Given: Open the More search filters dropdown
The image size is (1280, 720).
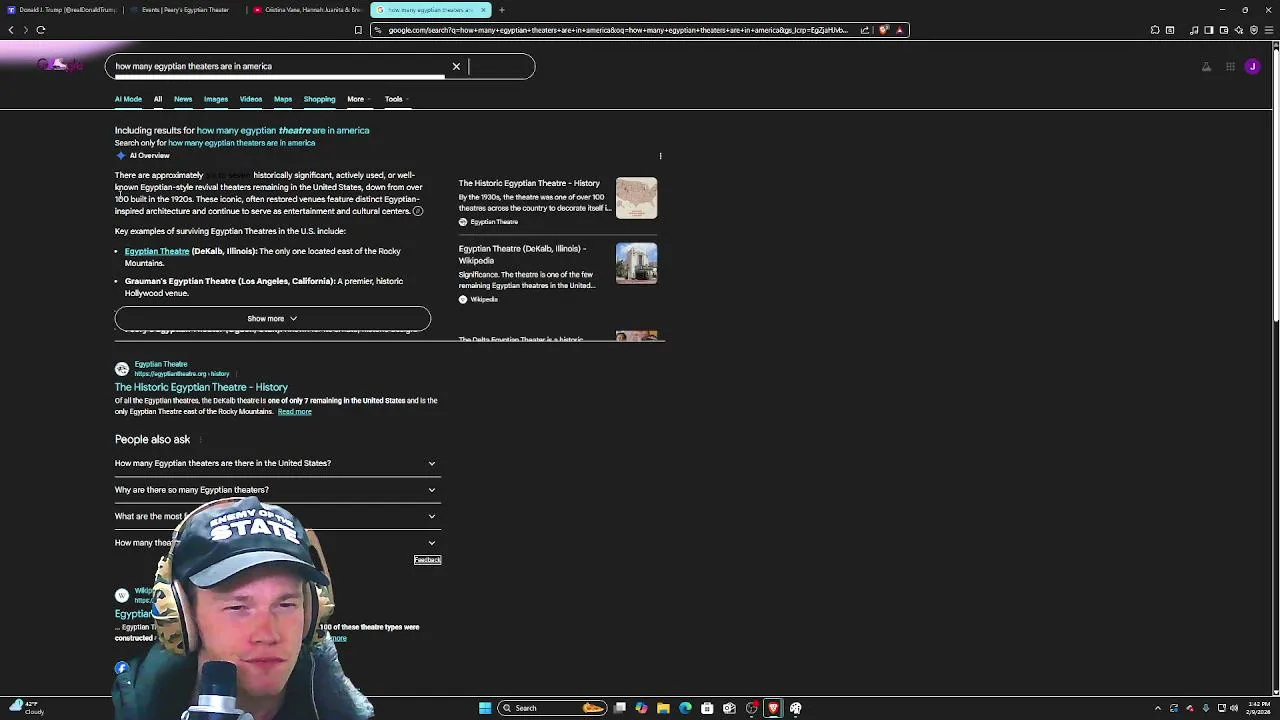Looking at the screenshot, I should [x=358, y=99].
